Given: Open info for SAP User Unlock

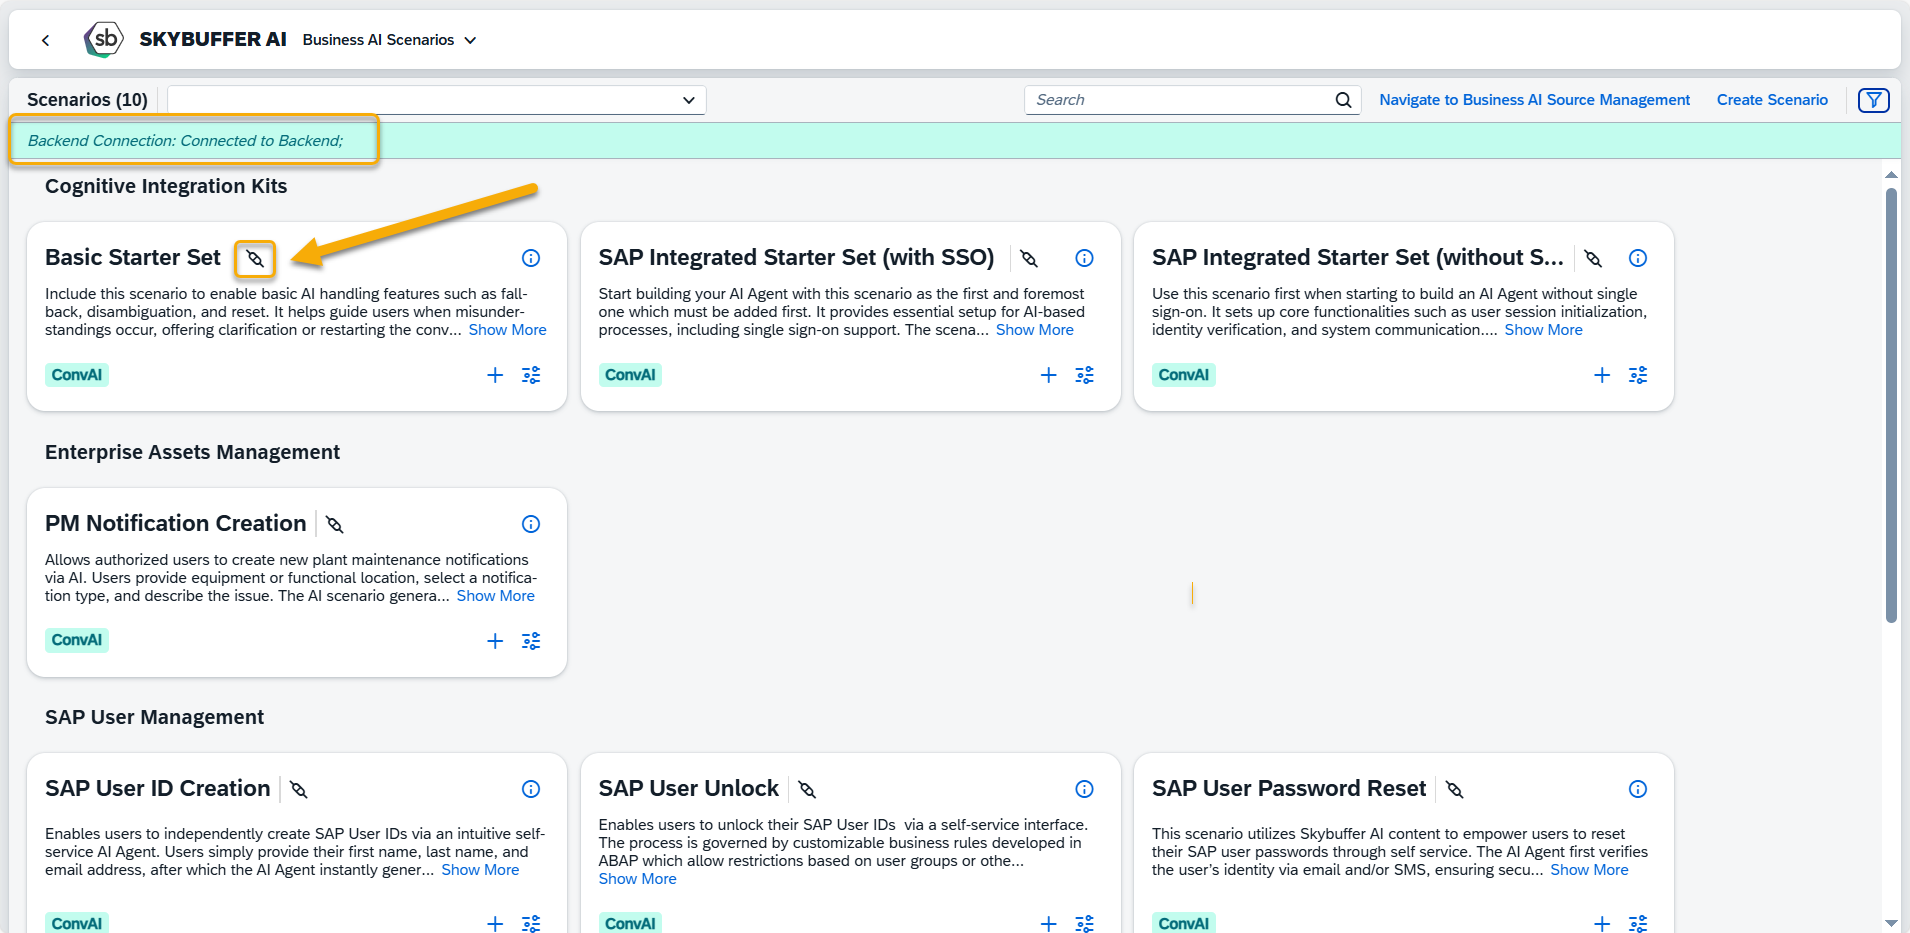Looking at the screenshot, I should click(x=1084, y=789).
